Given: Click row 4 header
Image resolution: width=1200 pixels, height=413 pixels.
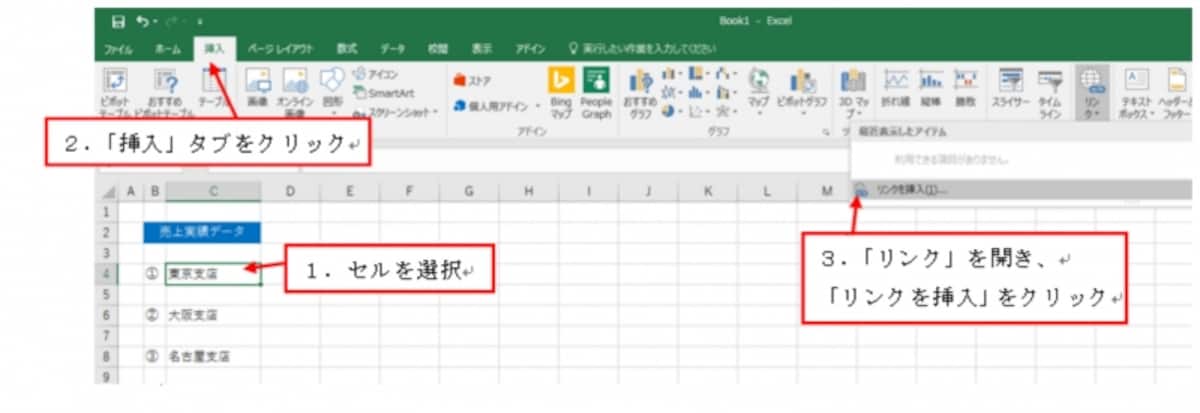Looking at the screenshot, I should point(106,272).
